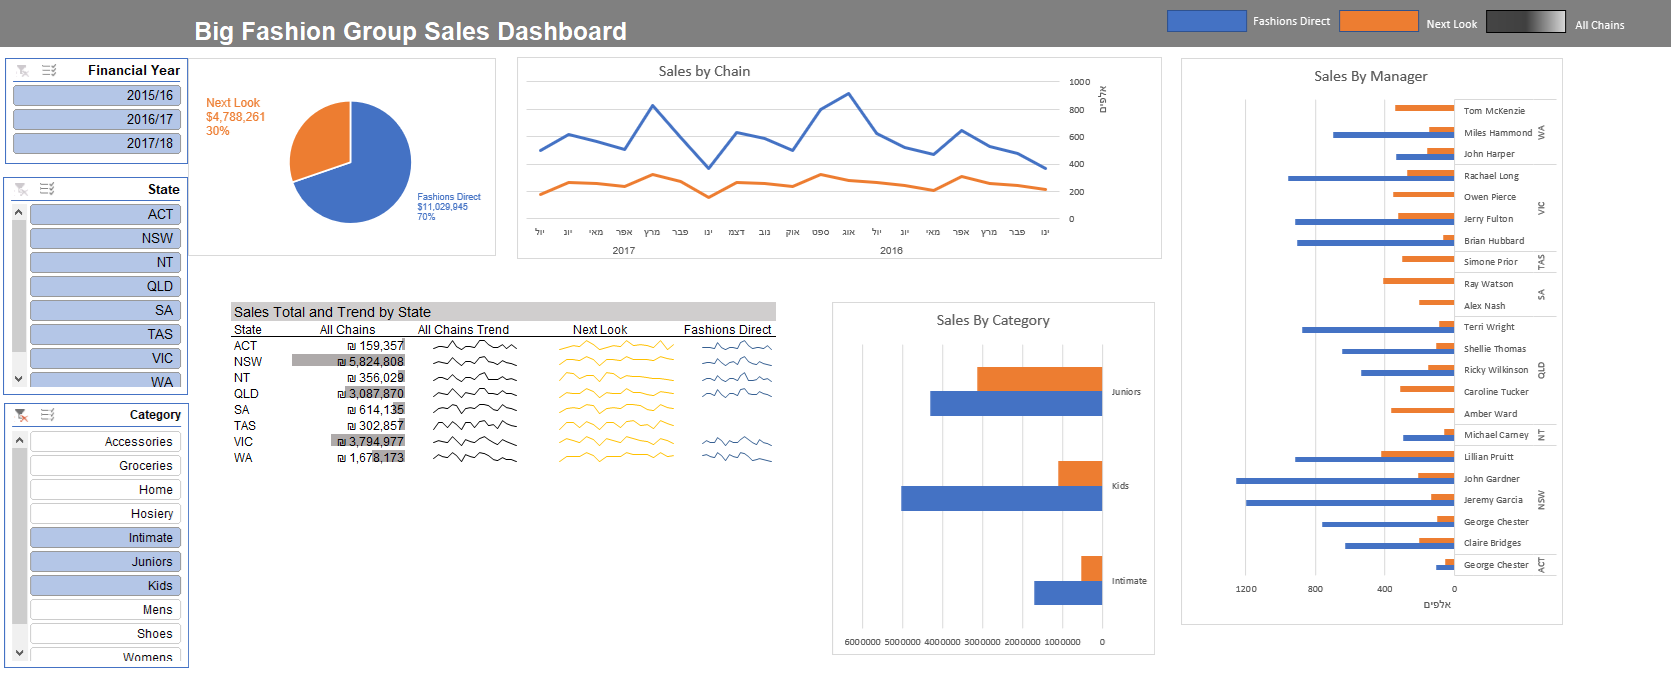
Task: Click Tom McKenzie in the Manager chart
Action: (1494, 111)
